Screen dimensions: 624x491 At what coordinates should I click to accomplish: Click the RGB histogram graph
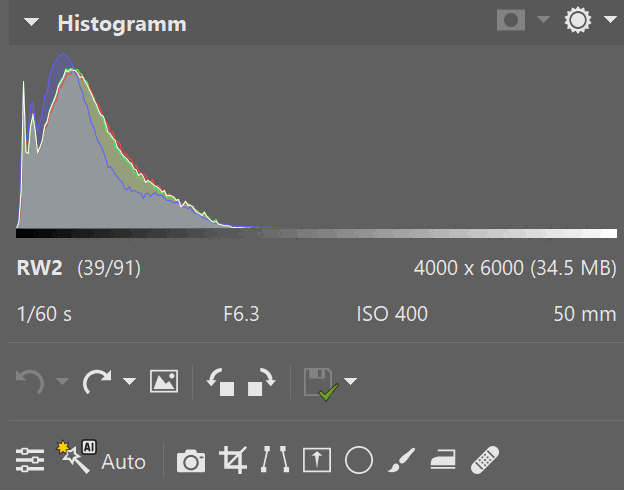316,140
